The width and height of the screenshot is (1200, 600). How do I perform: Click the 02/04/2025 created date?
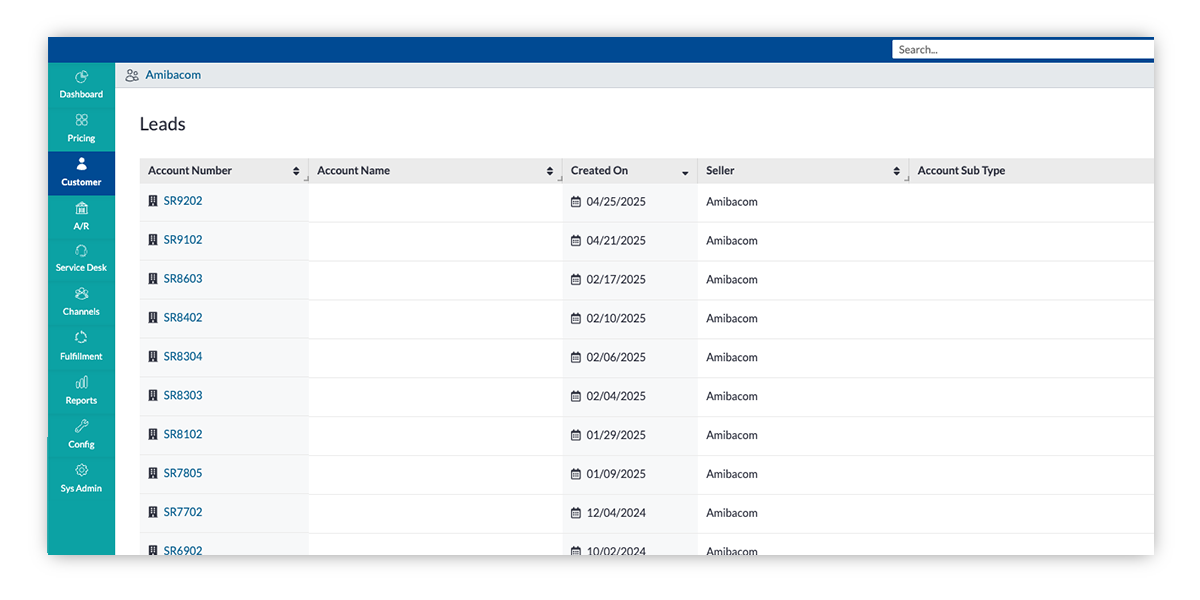[616, 397]
